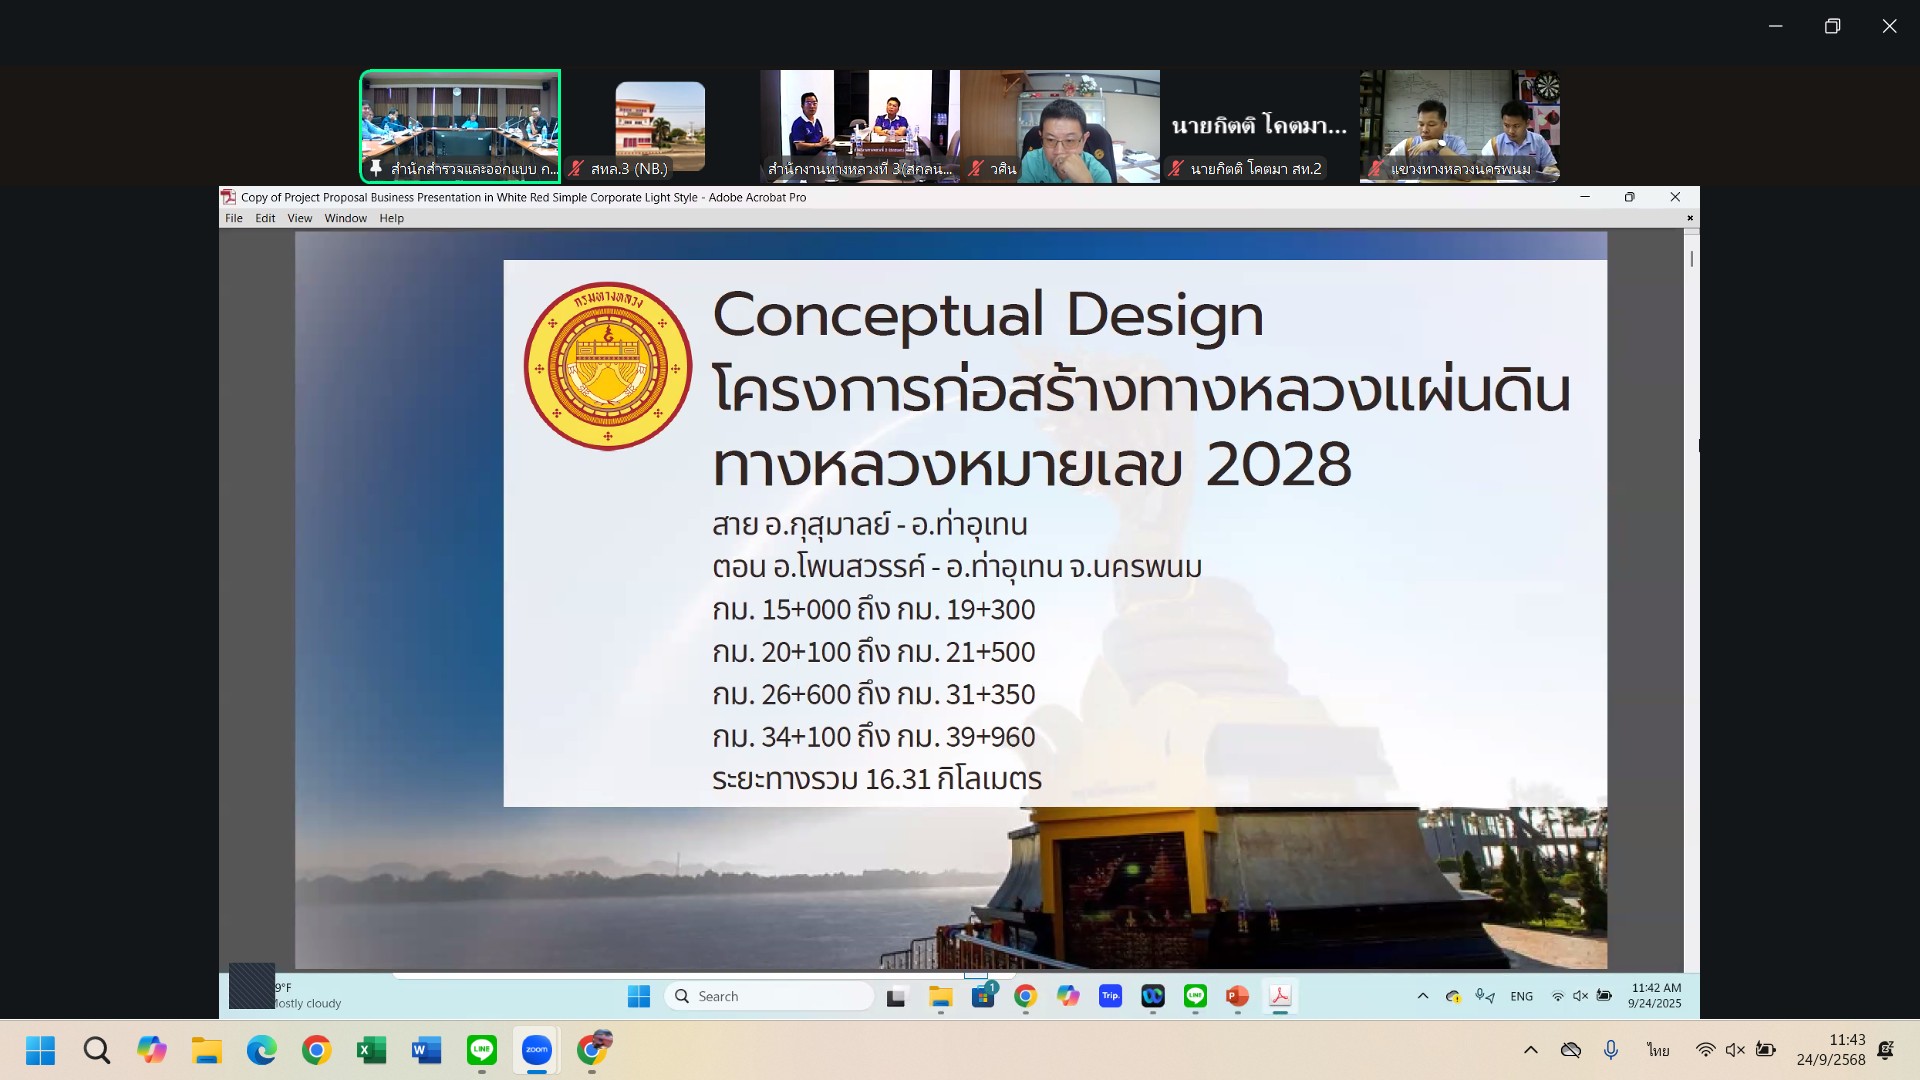This screenshot has height=1080, width=1920.
Task: Open Windows search from the taskbar
Action: [97, 1050]
